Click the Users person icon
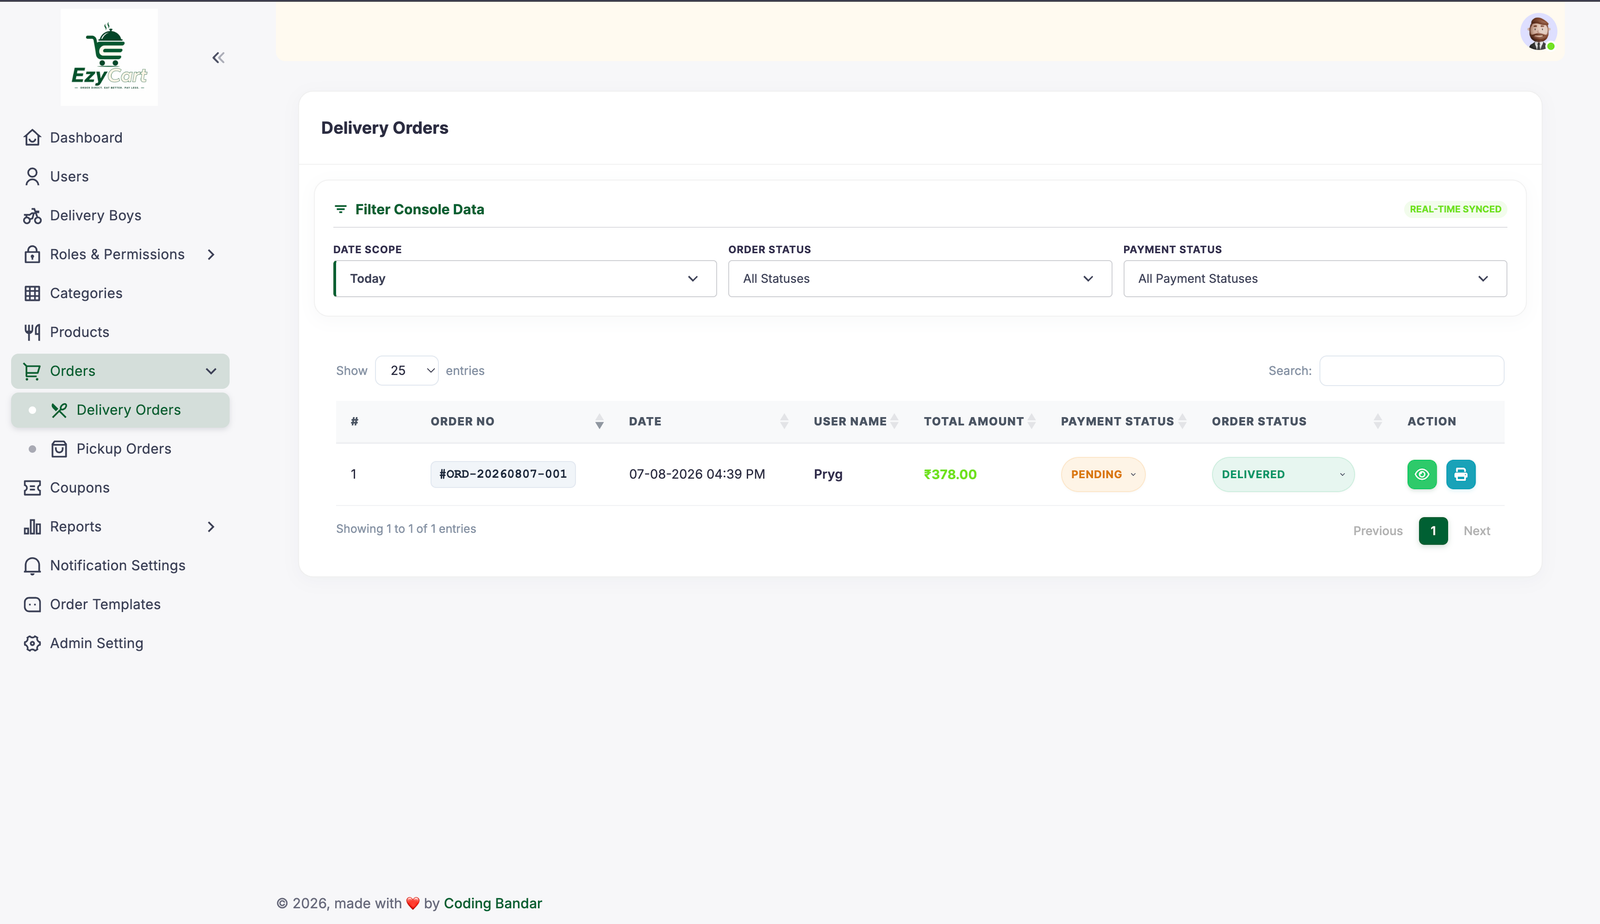1600x924 pixels. point(32,177)
